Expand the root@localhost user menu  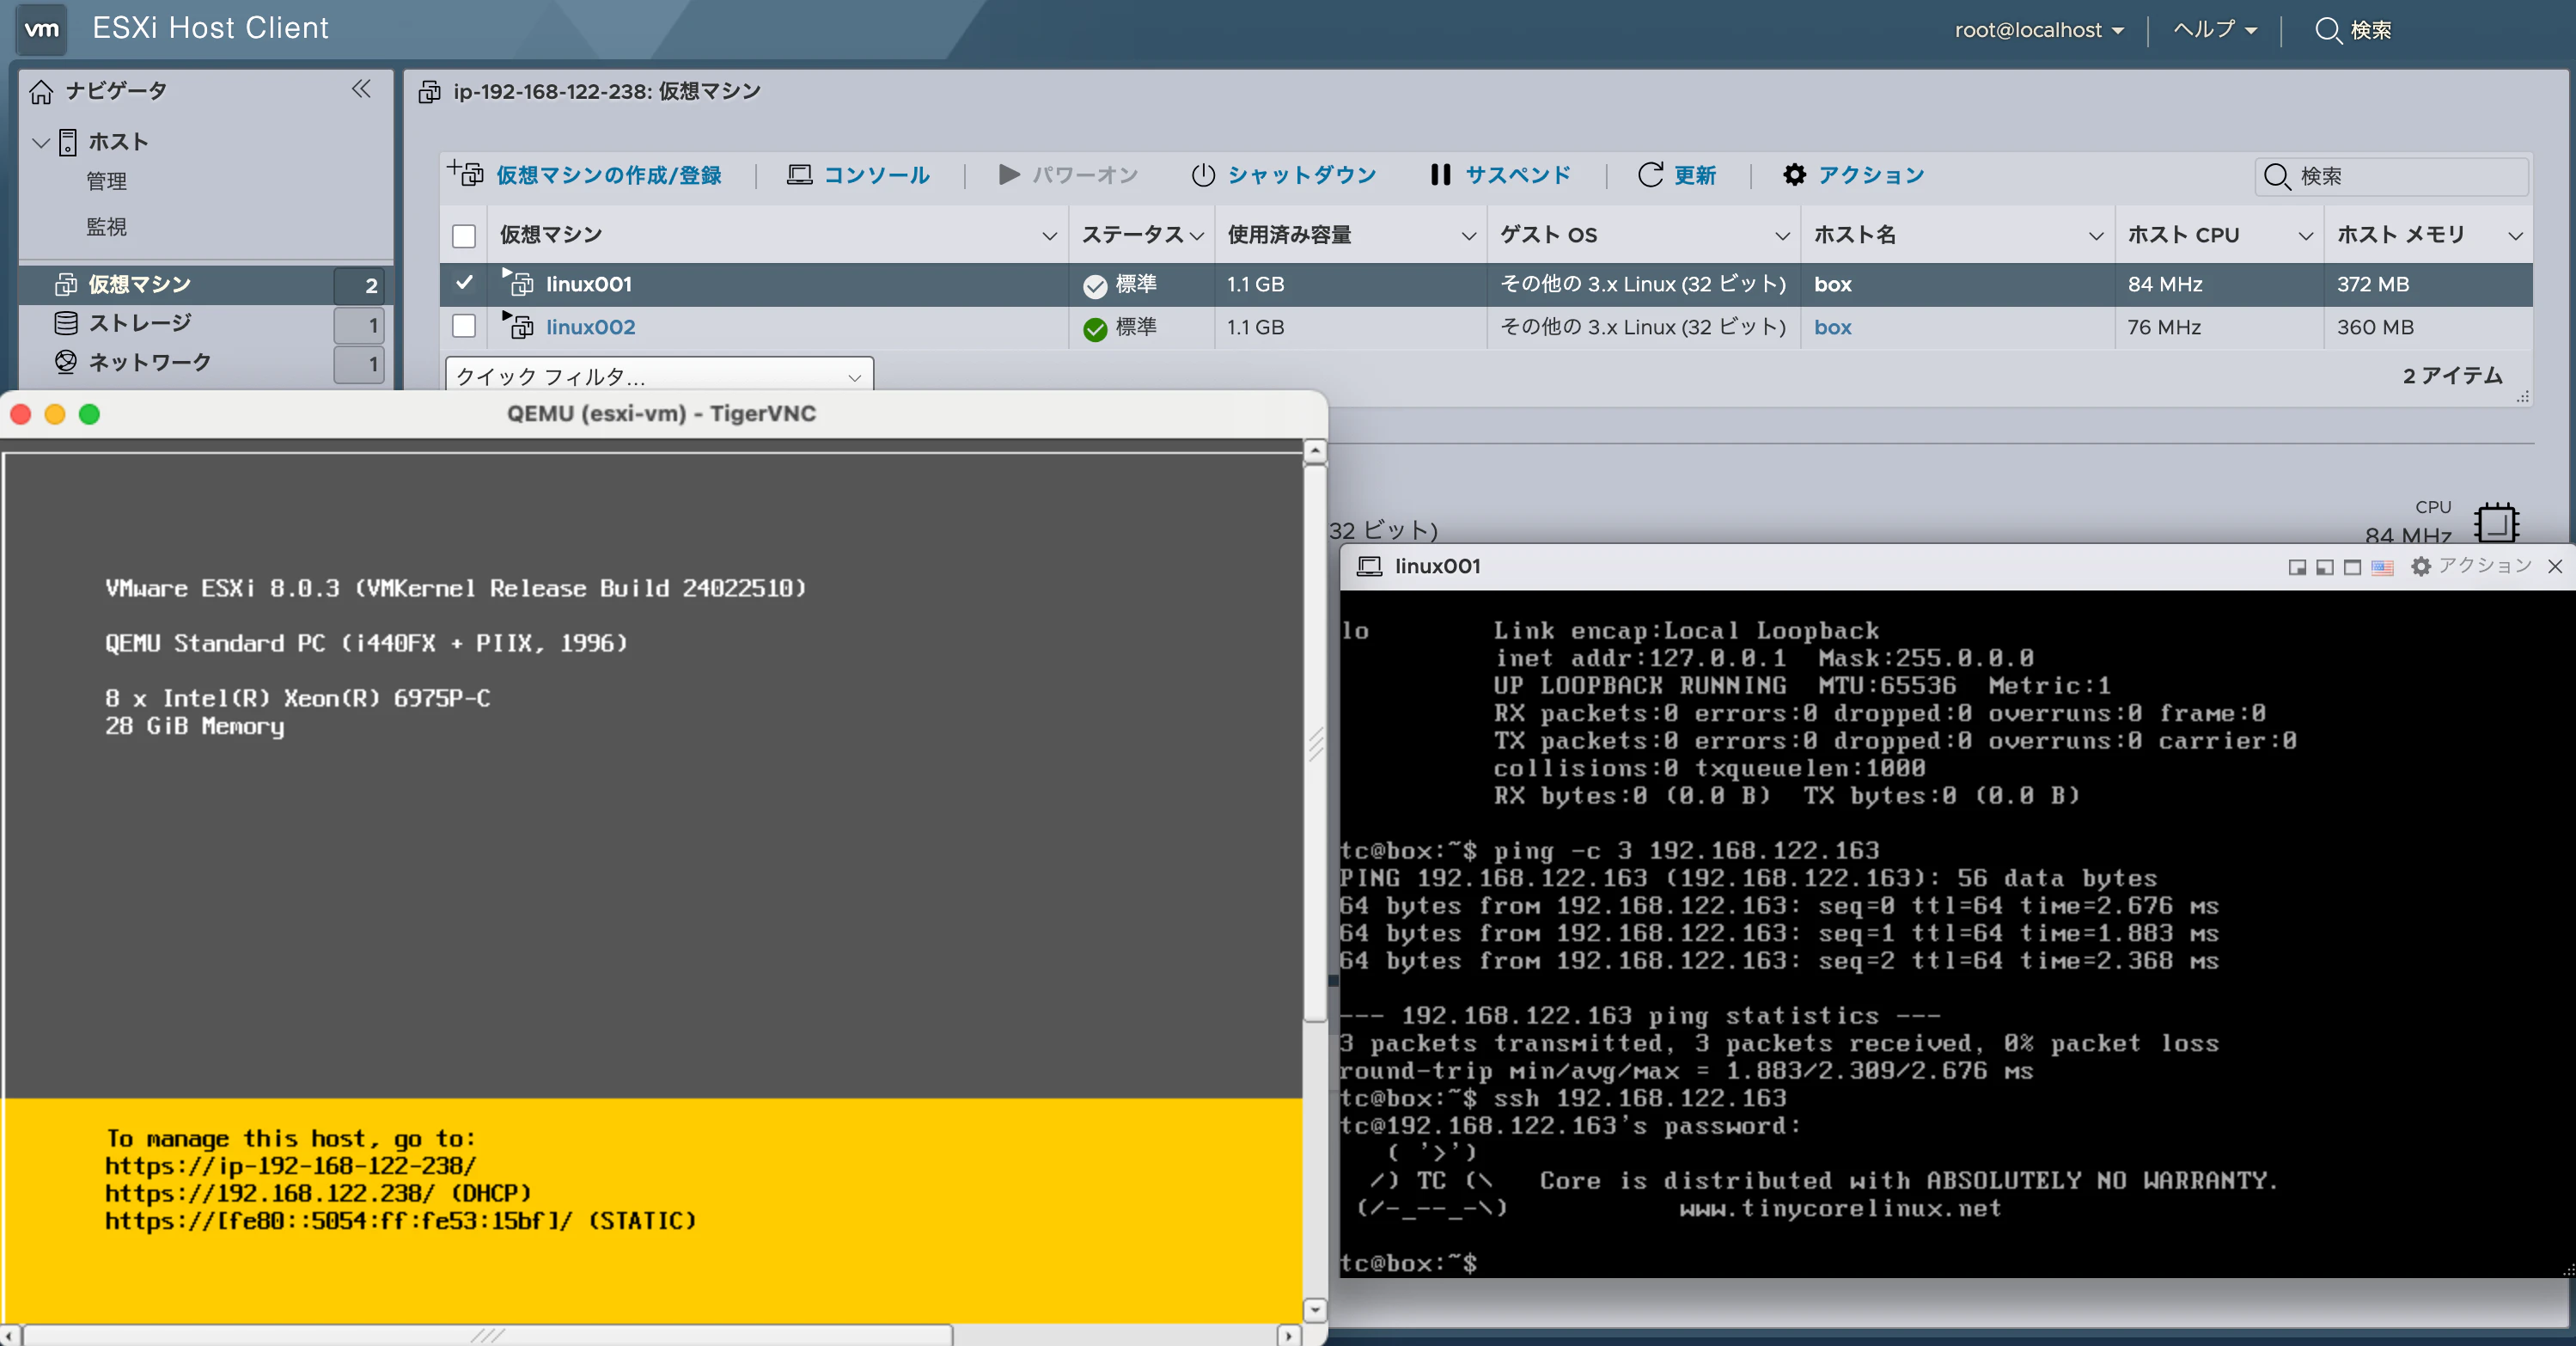click(2038, 30)
